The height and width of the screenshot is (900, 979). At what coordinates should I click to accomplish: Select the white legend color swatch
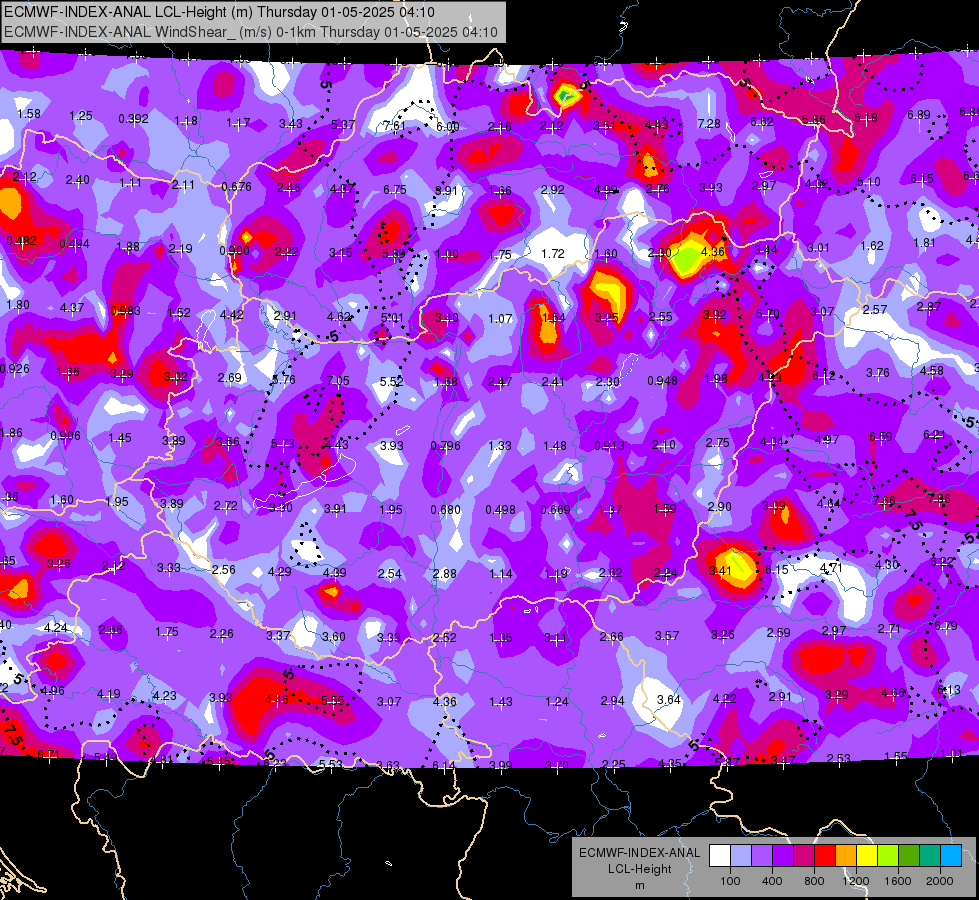pos(720,855)
